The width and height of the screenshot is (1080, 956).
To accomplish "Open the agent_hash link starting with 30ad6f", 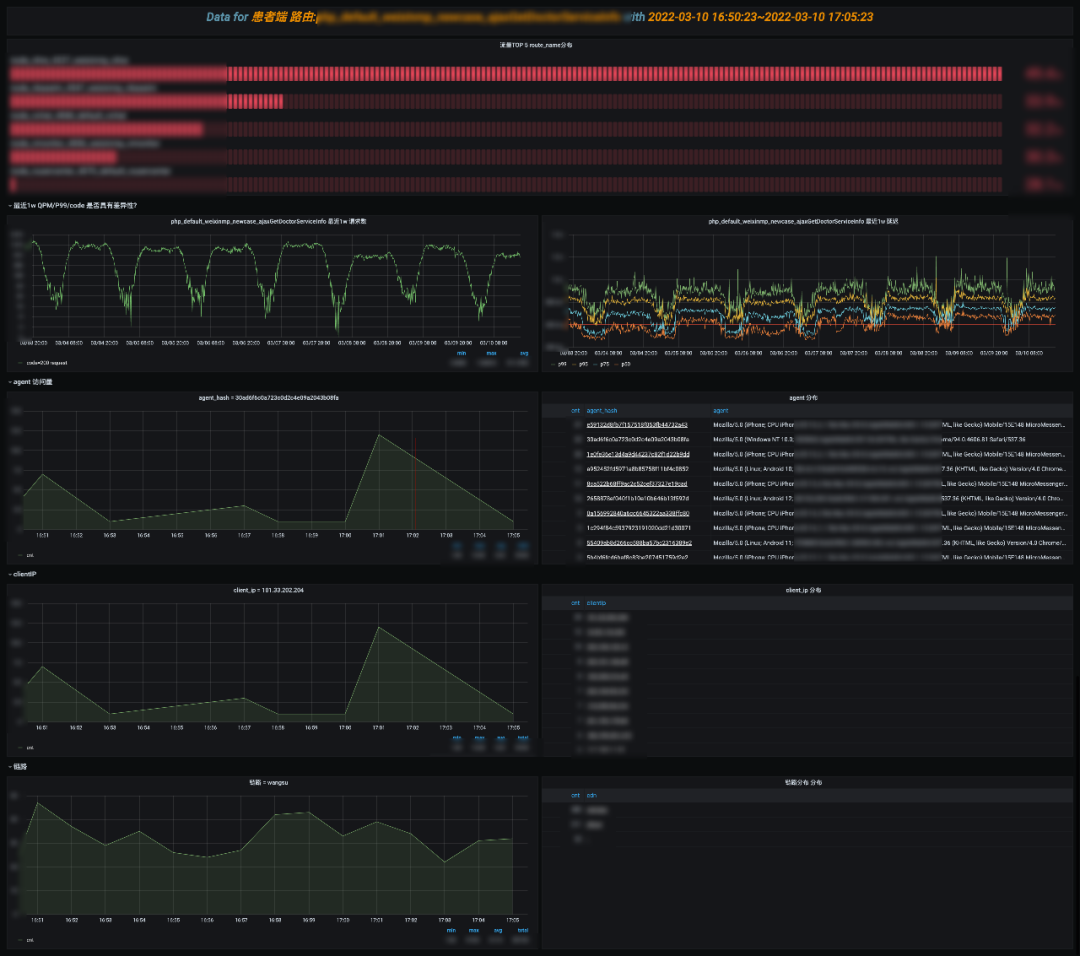I will (636, 439).
